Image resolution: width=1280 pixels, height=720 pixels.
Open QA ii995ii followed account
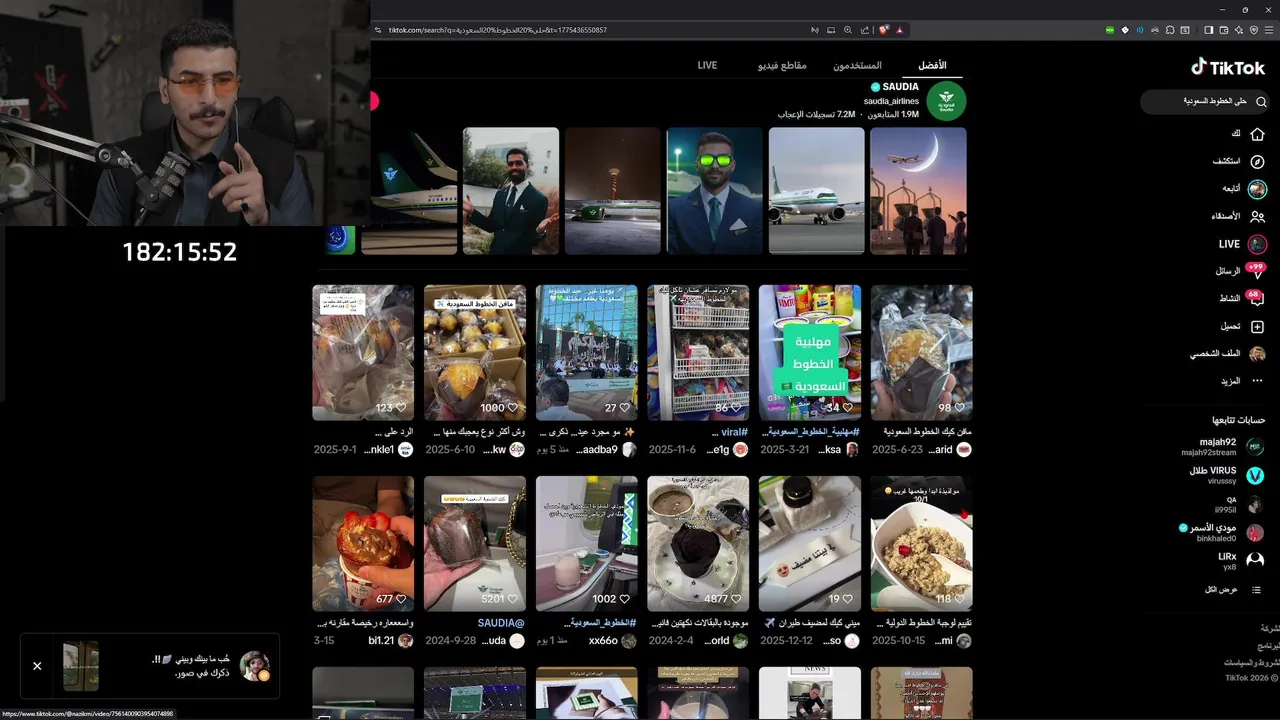click(x=1238, y=504)
